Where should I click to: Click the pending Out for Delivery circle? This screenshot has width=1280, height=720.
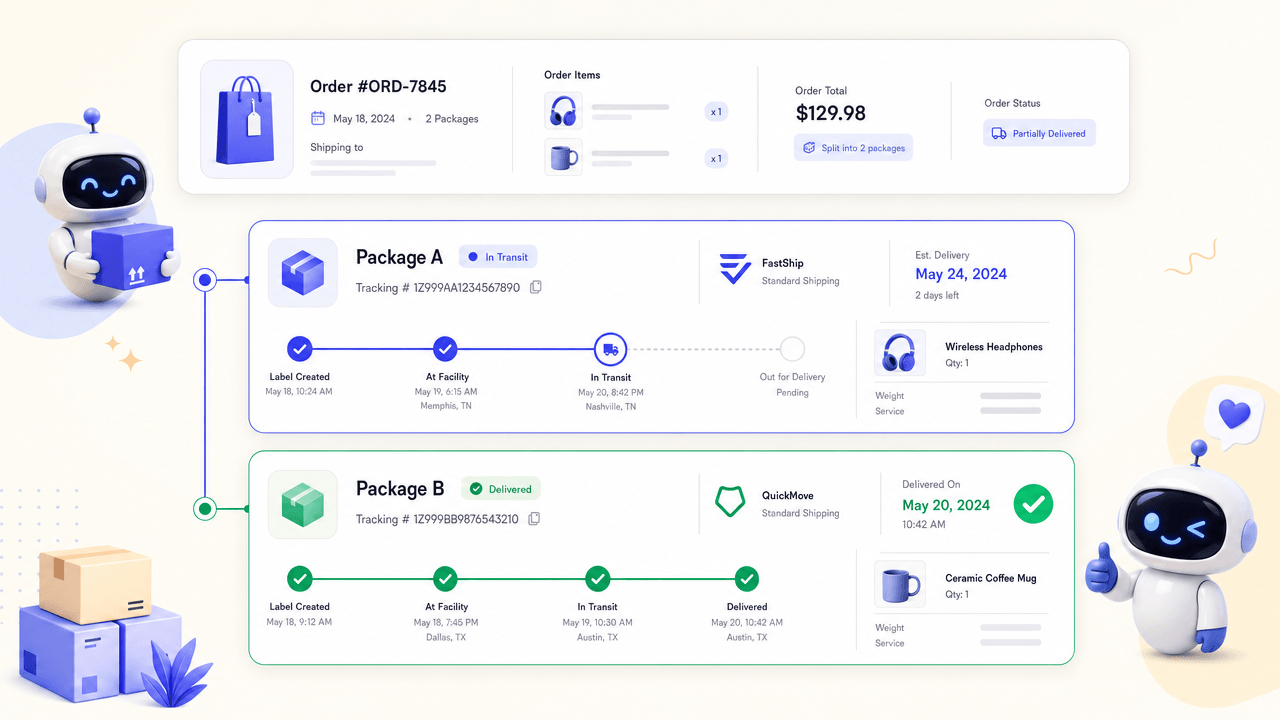(x=792, y=349)
